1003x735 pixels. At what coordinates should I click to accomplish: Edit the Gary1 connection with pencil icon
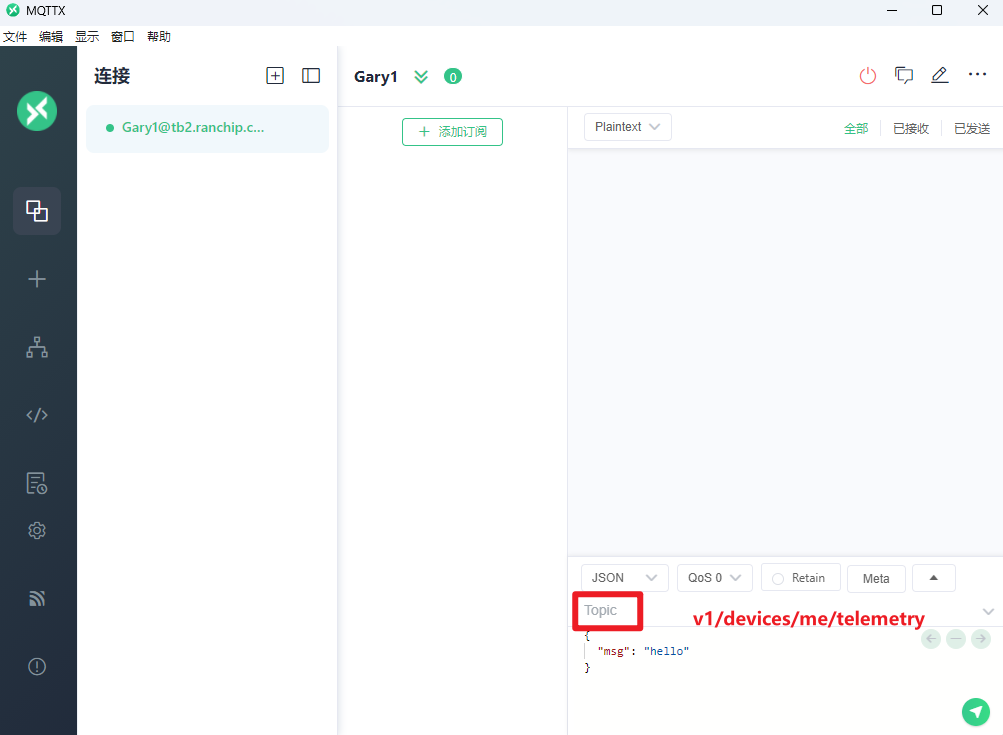pyautogui.click(x=940, y=75)
